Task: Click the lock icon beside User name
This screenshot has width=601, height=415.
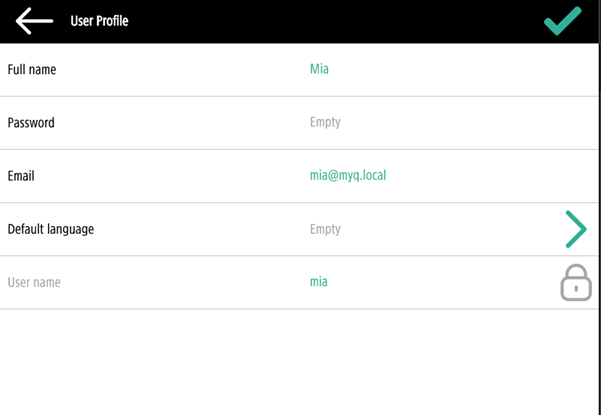Action: click(575, 283)
